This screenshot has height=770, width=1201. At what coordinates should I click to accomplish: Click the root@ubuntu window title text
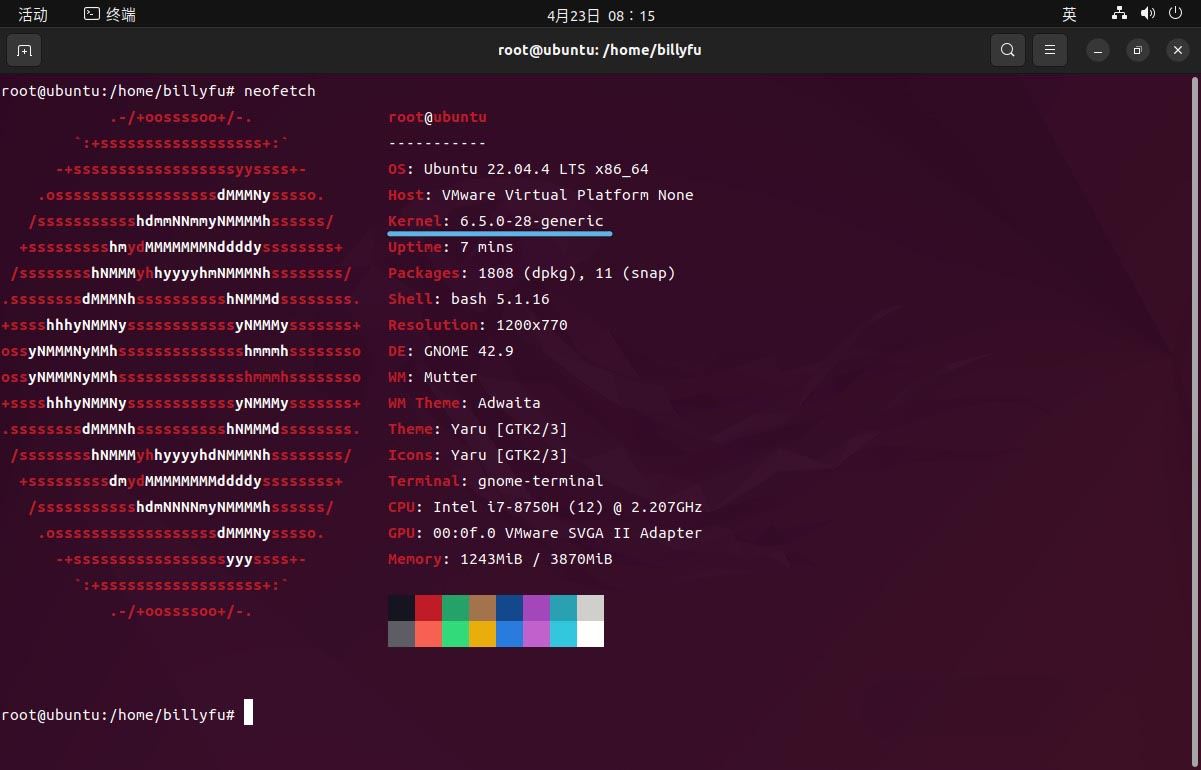(600, 50)
